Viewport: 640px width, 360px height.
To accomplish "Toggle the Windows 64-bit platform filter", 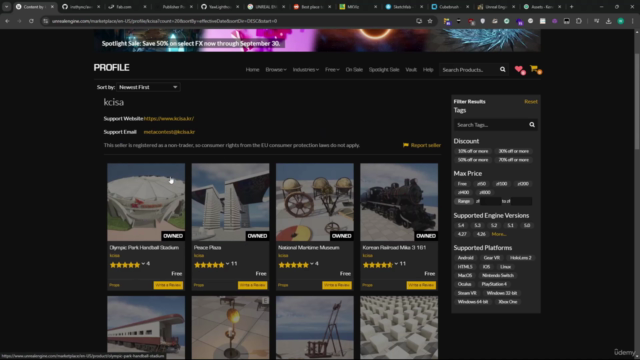I will click(x=473, y=302).
